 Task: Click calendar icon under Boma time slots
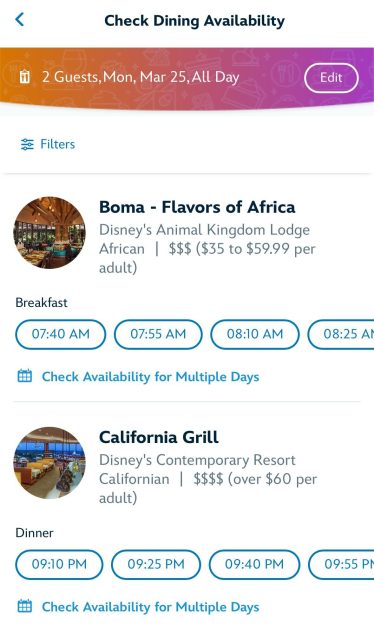pyautogui.click(x=25, y=376)
